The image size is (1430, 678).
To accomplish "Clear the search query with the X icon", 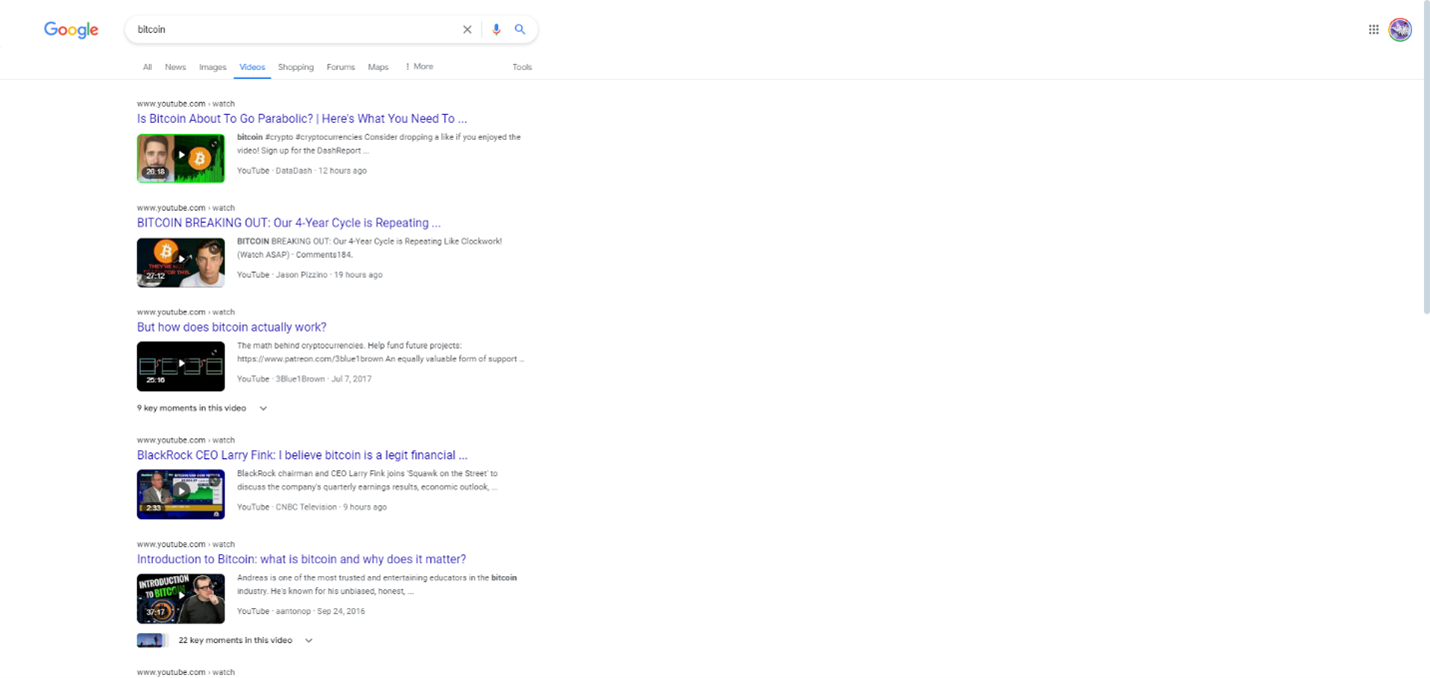I will pos(467,29).
